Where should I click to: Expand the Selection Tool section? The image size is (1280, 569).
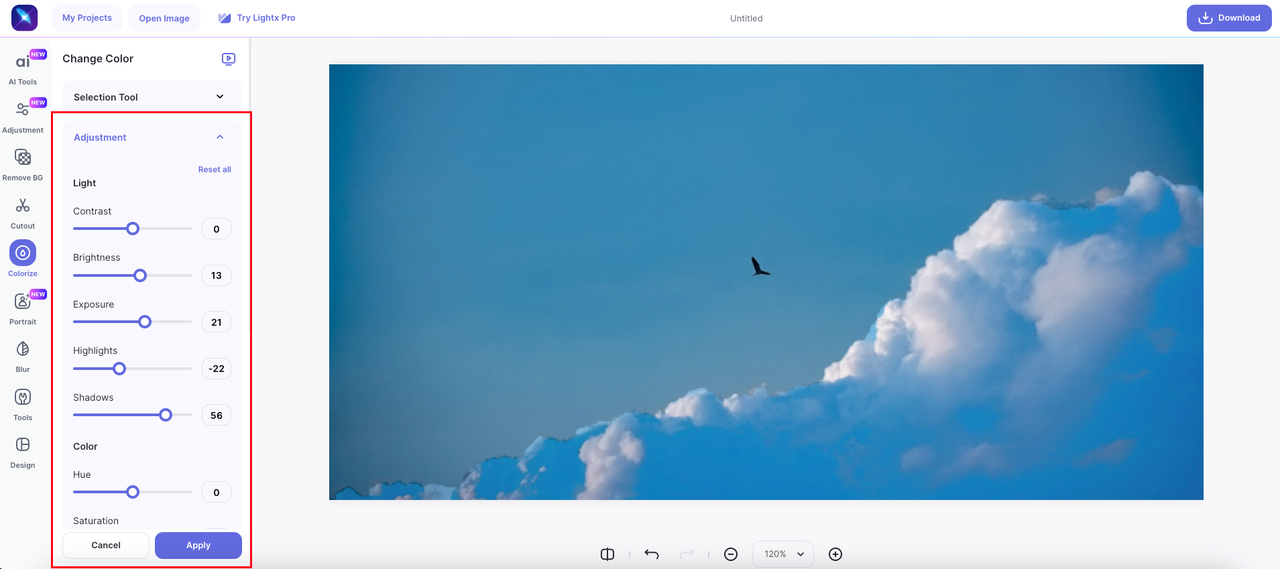[152, 97]
